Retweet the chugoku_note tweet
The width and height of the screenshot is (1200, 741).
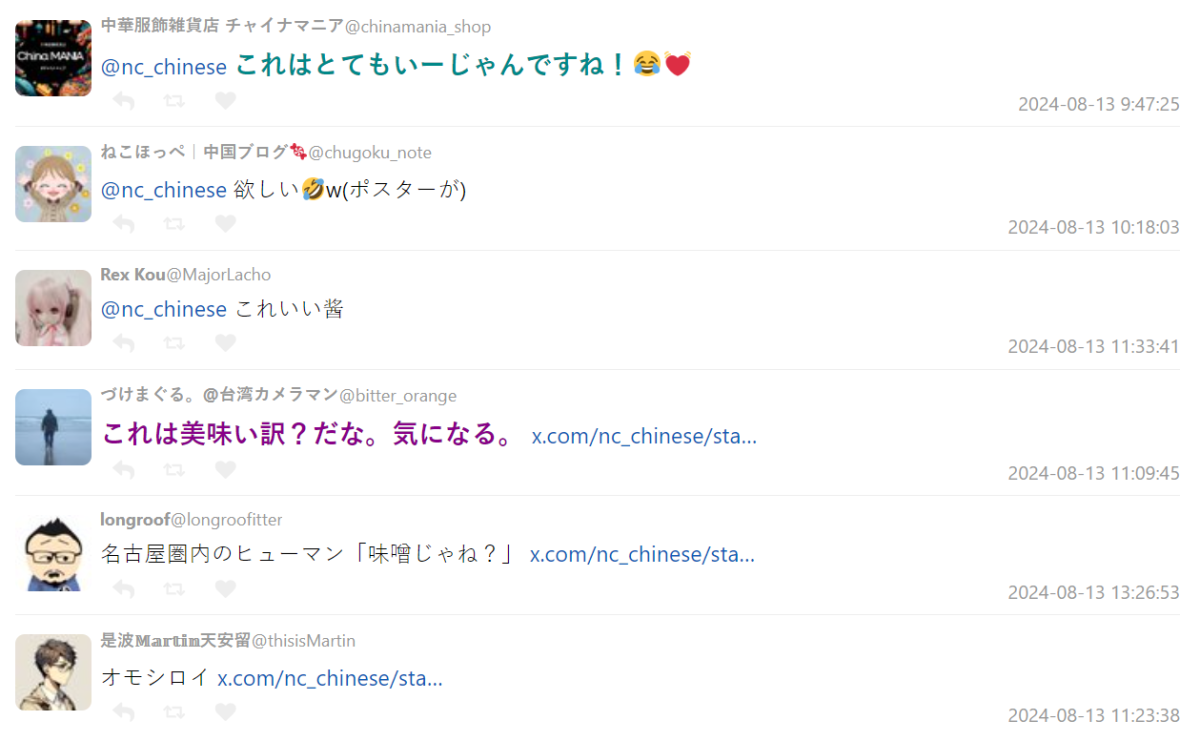[x=174, y=224]
